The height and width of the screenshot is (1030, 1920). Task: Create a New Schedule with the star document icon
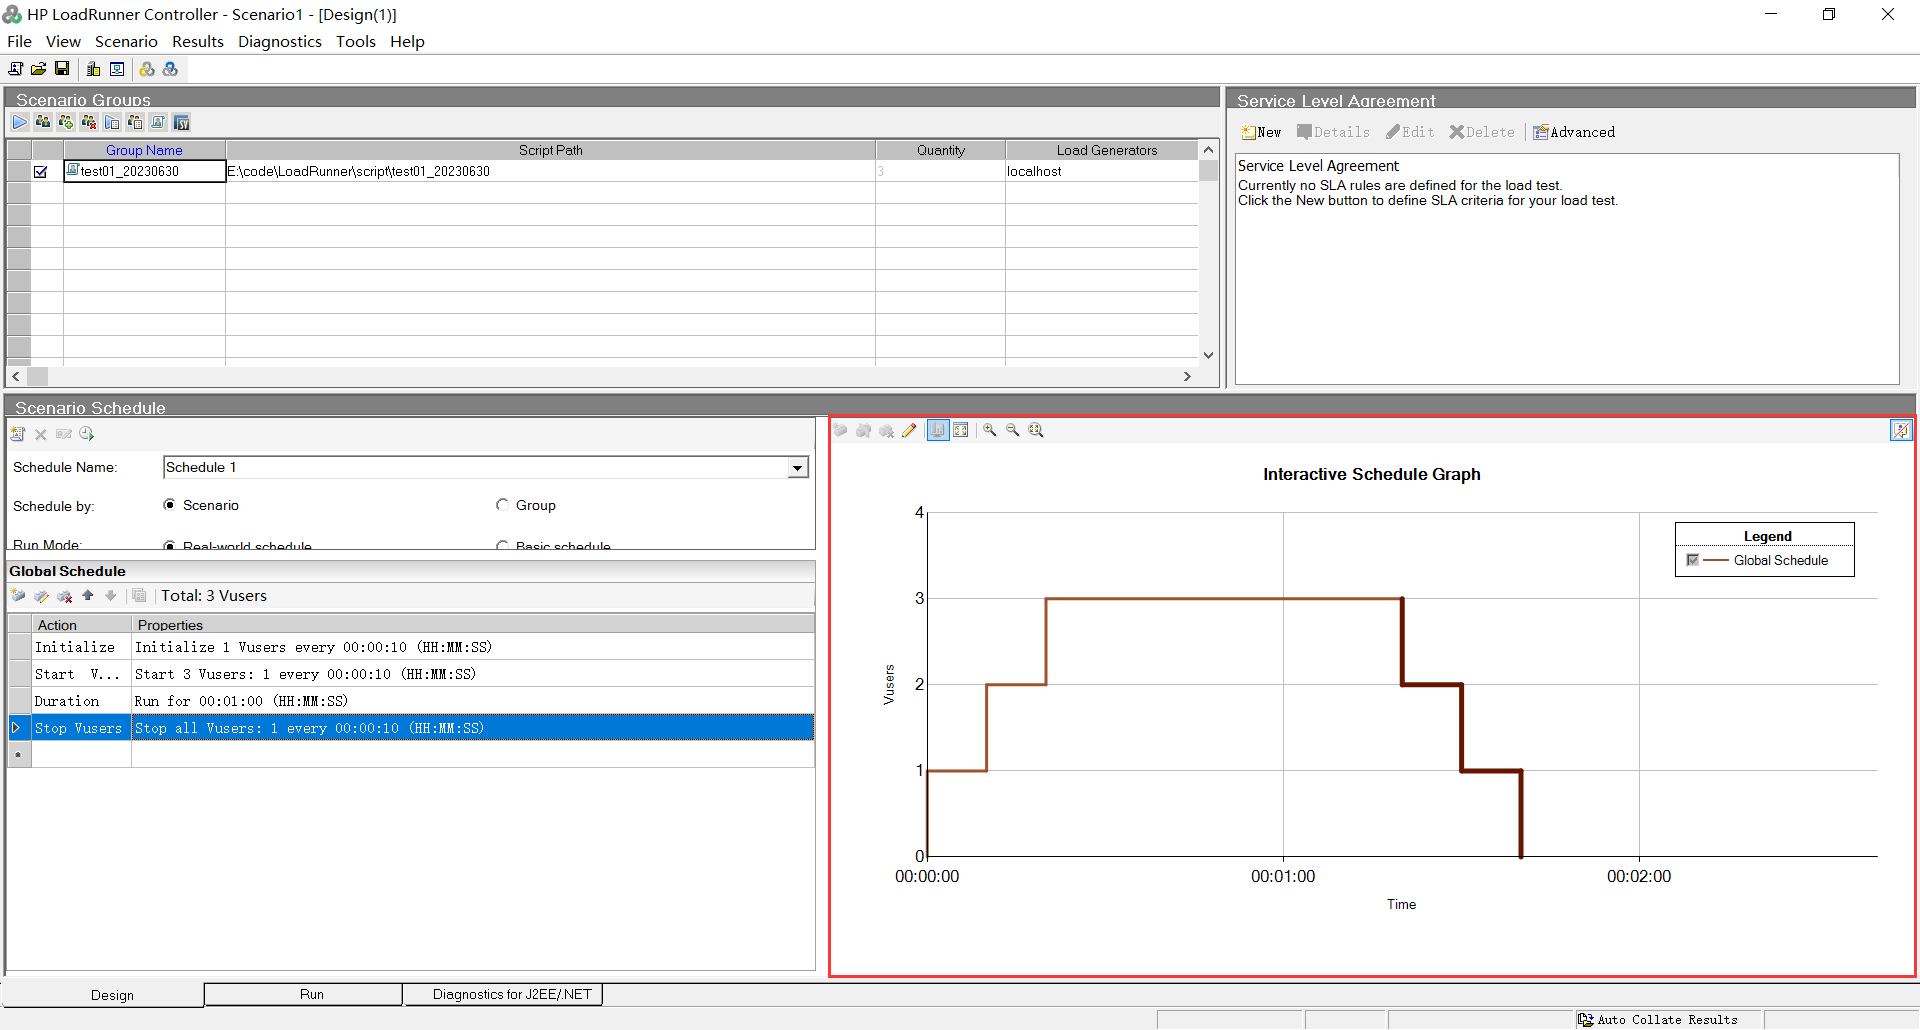coord(18,434)
